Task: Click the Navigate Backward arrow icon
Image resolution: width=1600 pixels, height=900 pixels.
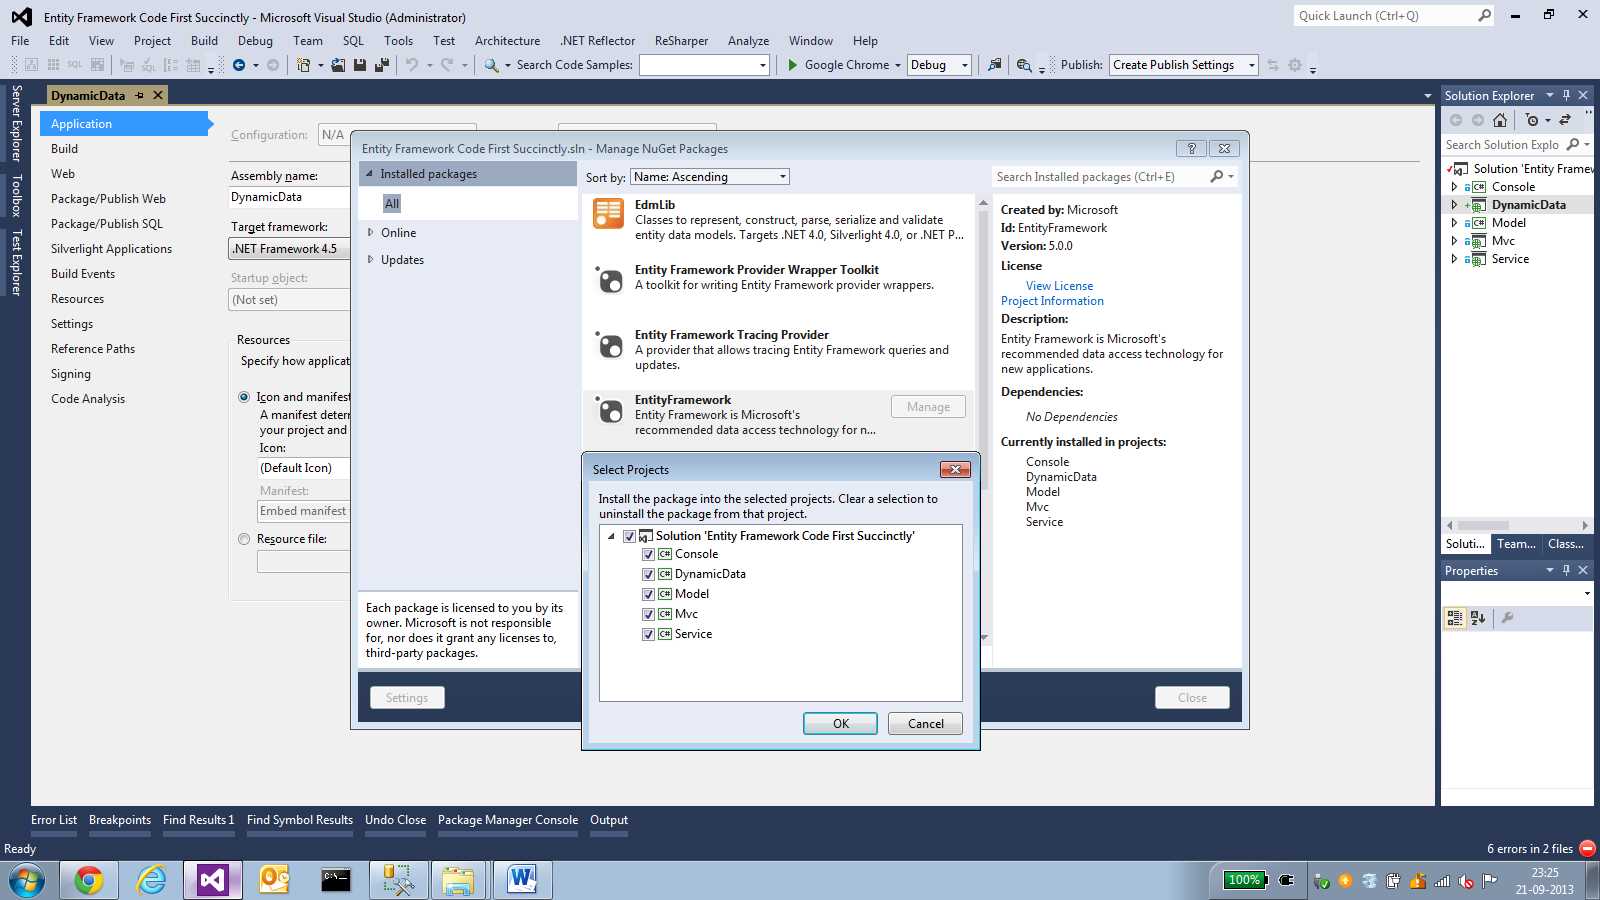Action: 238,64
